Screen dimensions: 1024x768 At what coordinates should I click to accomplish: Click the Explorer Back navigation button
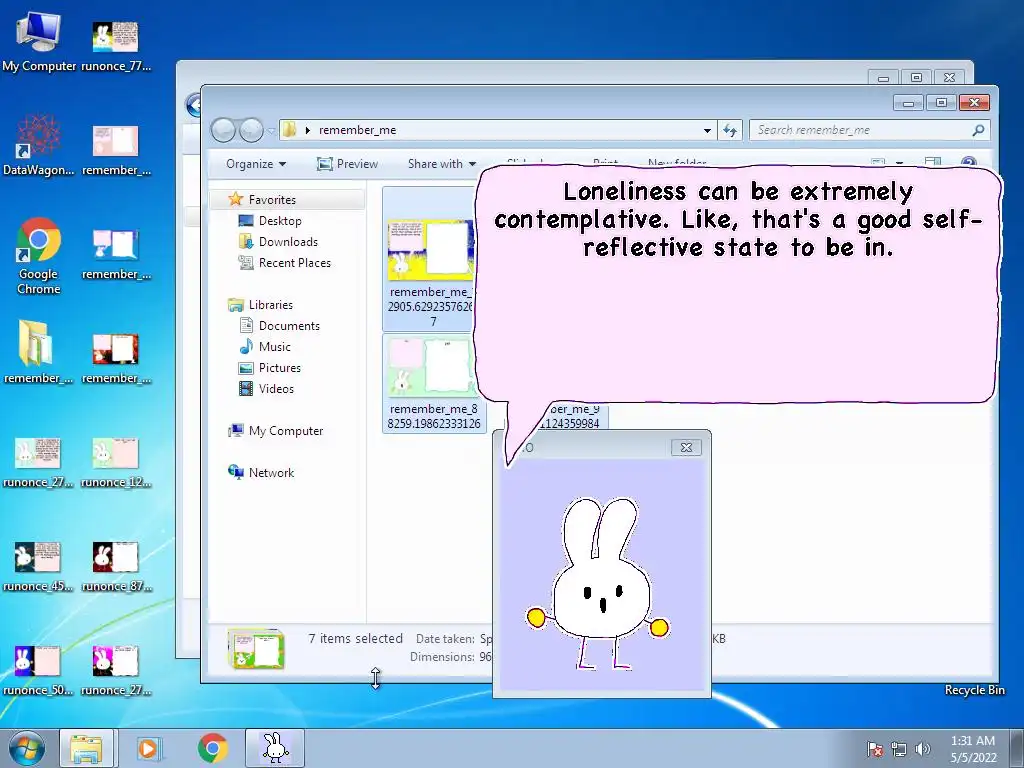(x=223, y=130)
